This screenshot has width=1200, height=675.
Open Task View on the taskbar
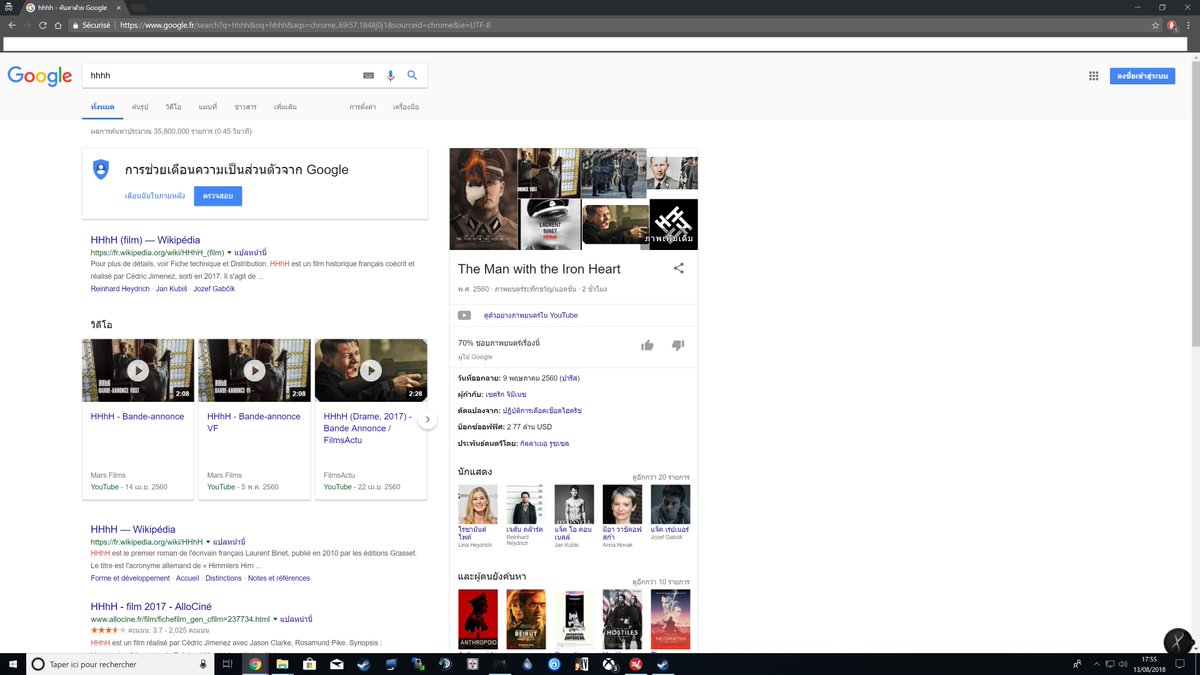pos(227,664)
